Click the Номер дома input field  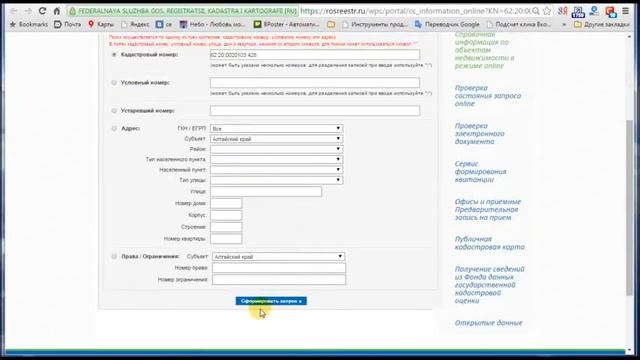pos(226,203)
